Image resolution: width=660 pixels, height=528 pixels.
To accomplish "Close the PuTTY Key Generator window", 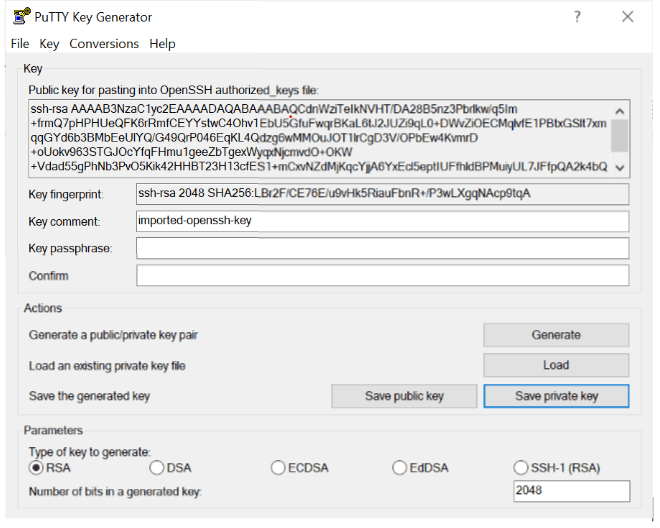I will pos(628,17).
